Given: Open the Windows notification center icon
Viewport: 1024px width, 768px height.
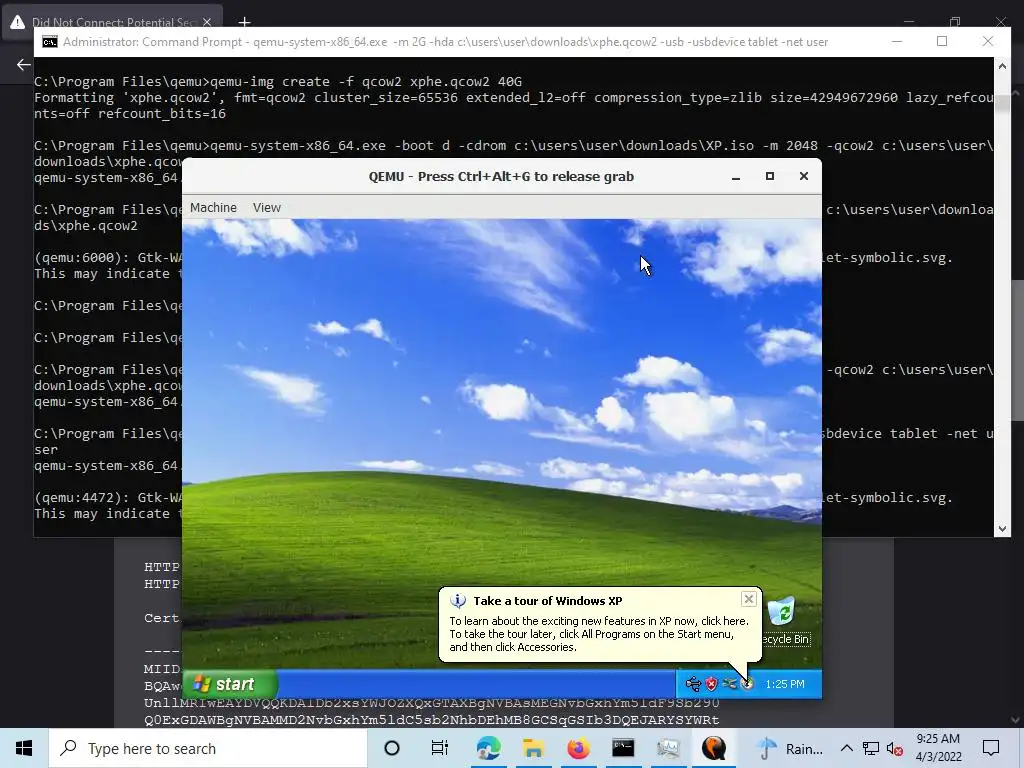Looking at the screenshot, I should tap(991, 748).
